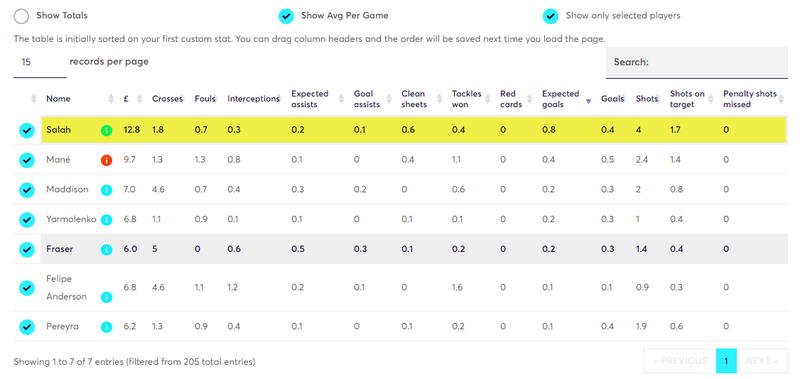Sort table by the Name column
800x379 pixels.
tap(58, 99)
